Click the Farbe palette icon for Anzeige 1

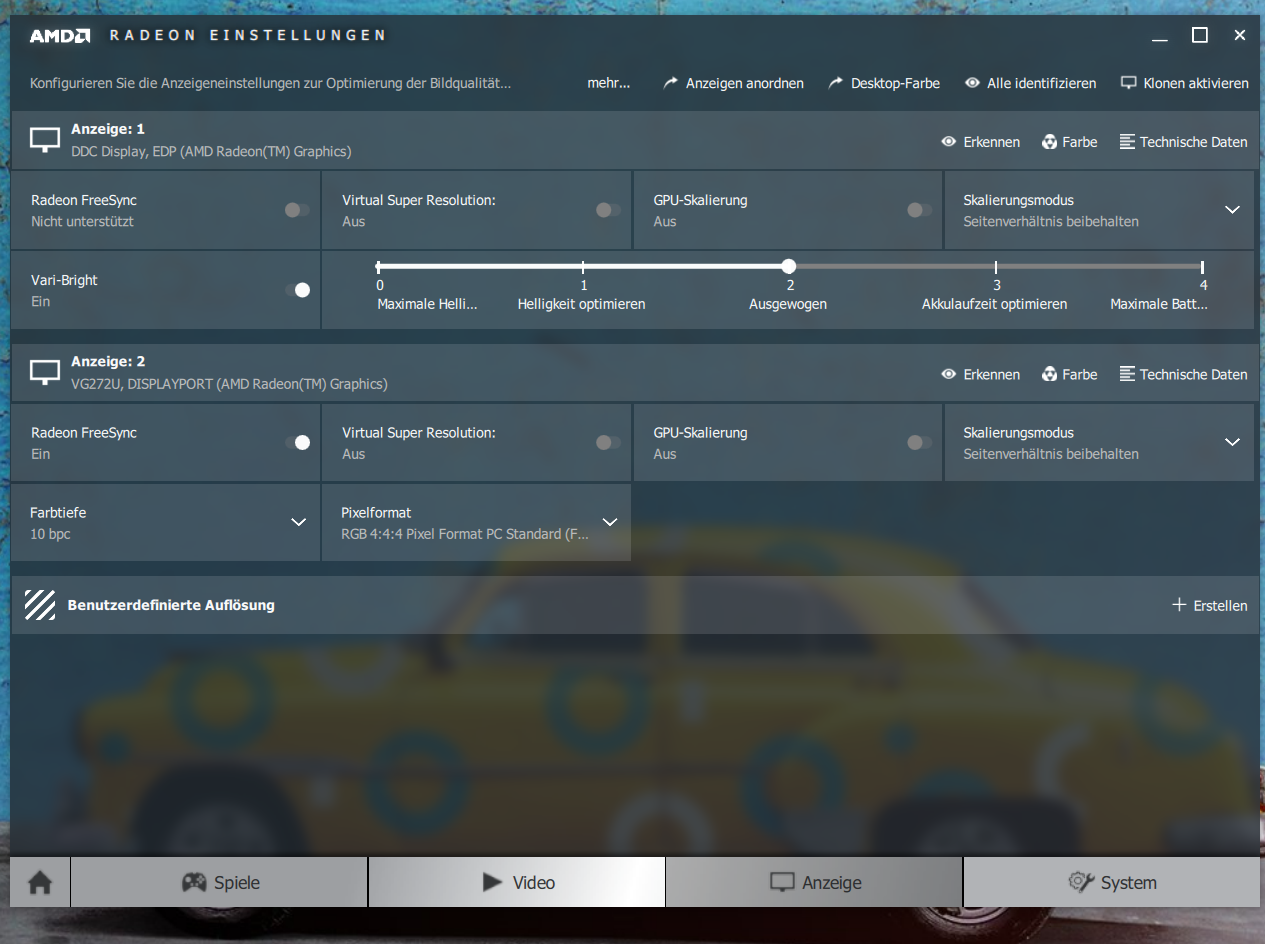(1049, 142)
